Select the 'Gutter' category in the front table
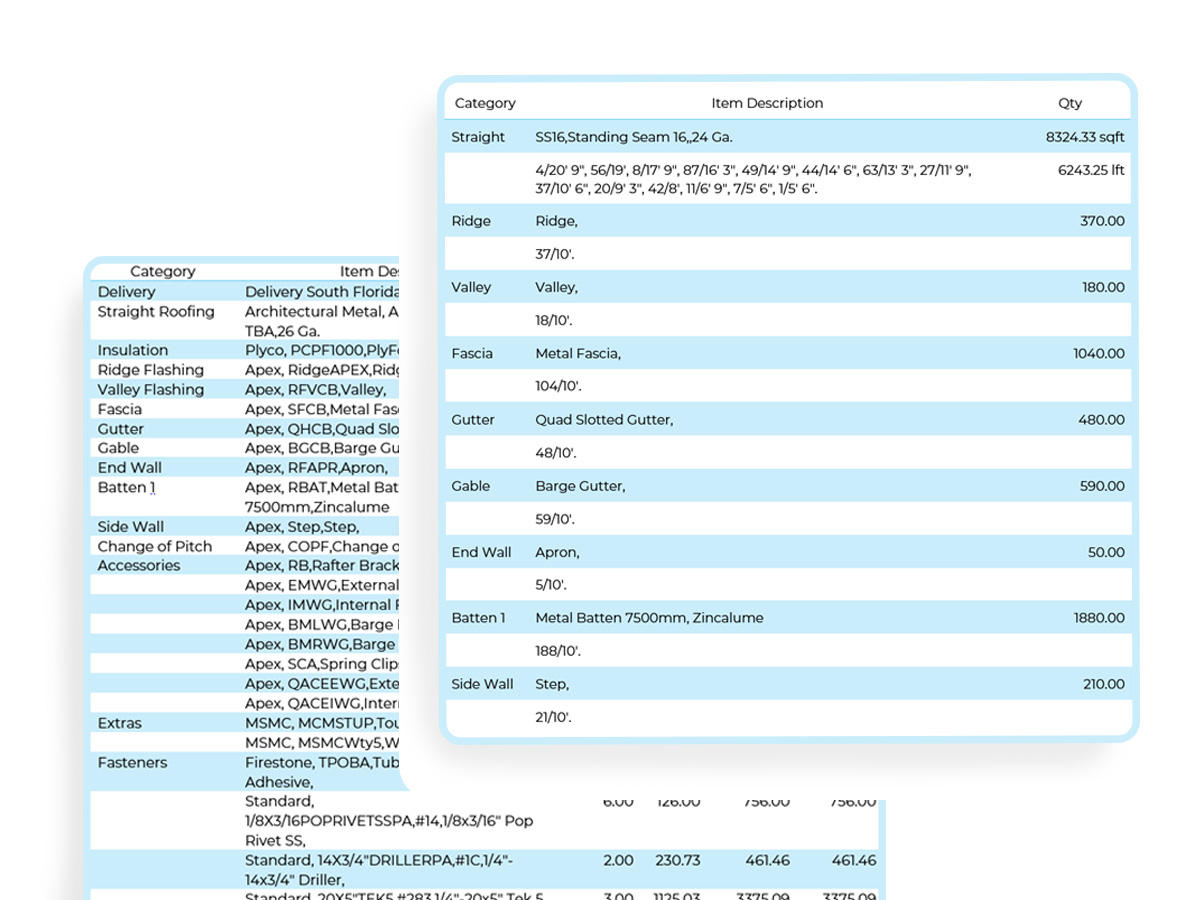The height and width of the screenshot is (900, 1200). coord(473,420)
